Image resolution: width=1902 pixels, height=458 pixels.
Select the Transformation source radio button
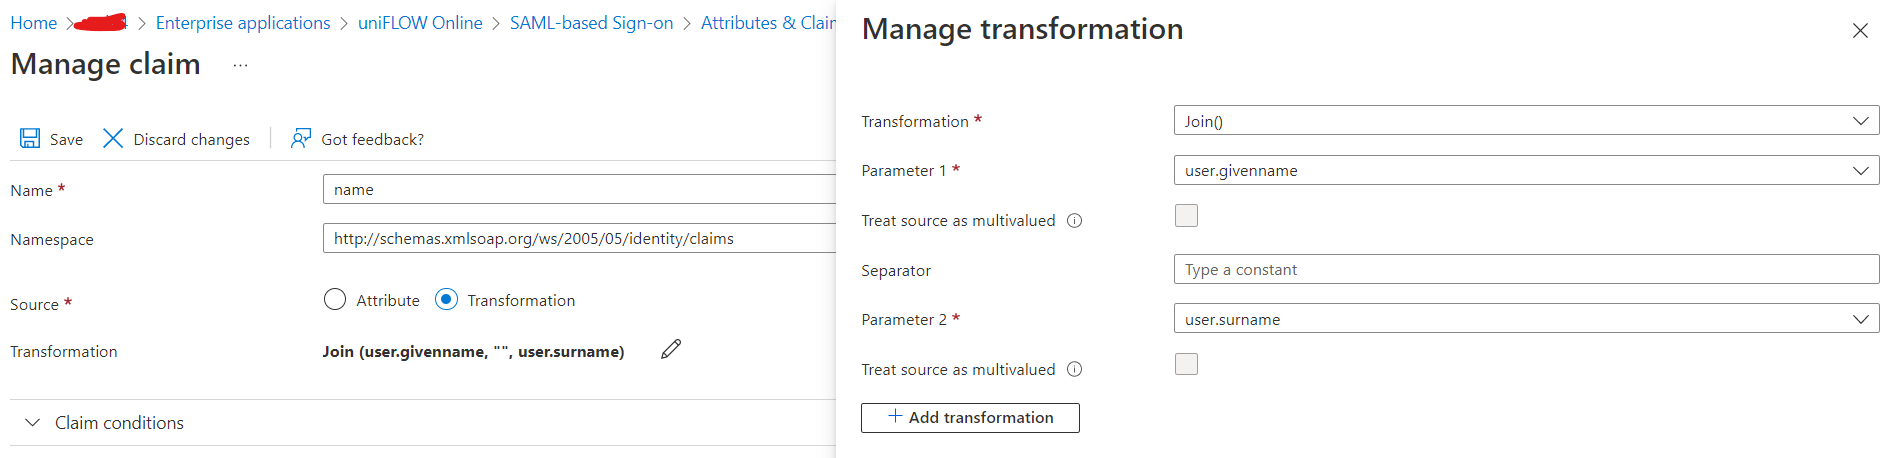[x=446, y=299]
